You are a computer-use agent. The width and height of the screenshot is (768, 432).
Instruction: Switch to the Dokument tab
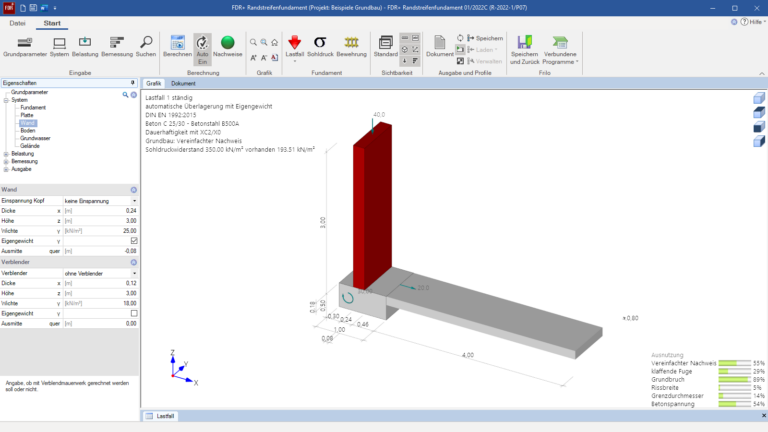183,83
